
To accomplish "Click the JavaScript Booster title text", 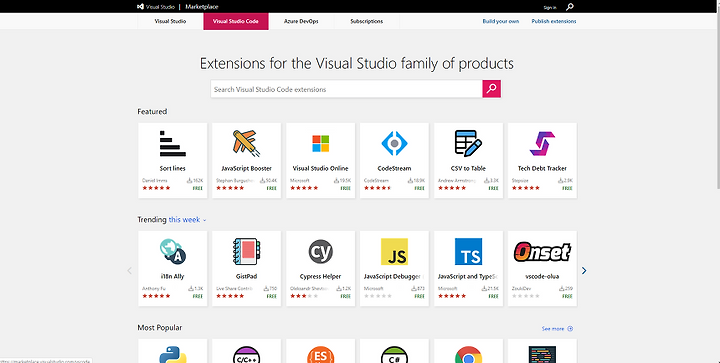I will [247, 168].
